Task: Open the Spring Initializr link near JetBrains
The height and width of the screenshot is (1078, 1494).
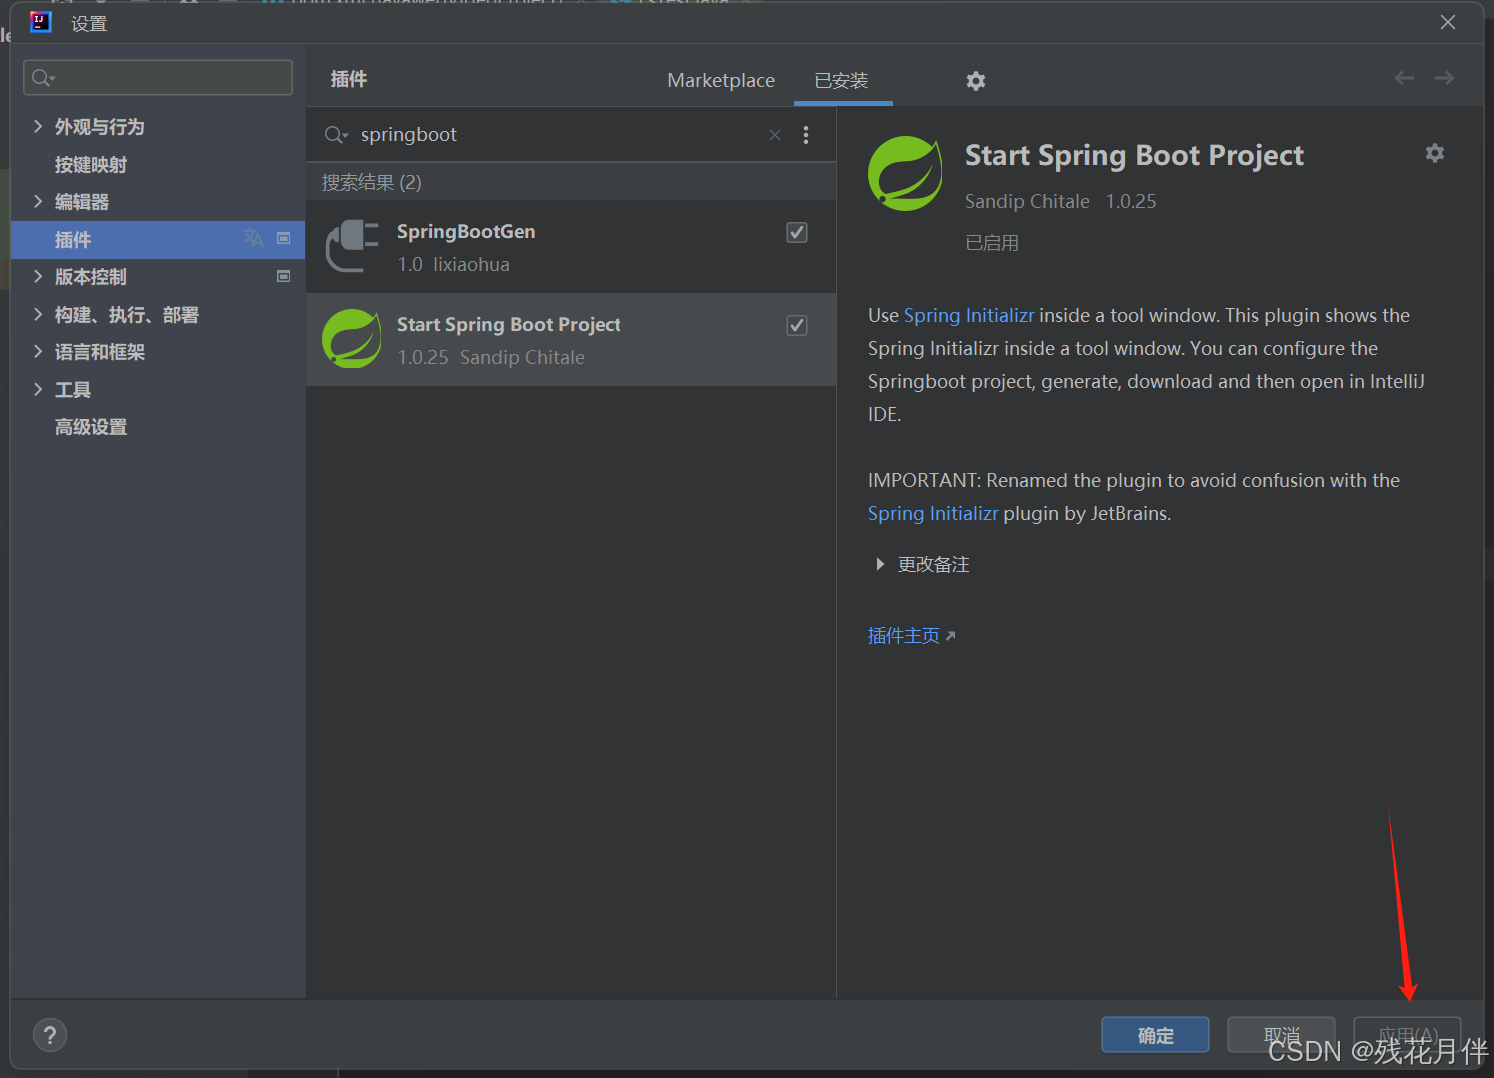Action: pyautogui.click(x=933, y=513)
